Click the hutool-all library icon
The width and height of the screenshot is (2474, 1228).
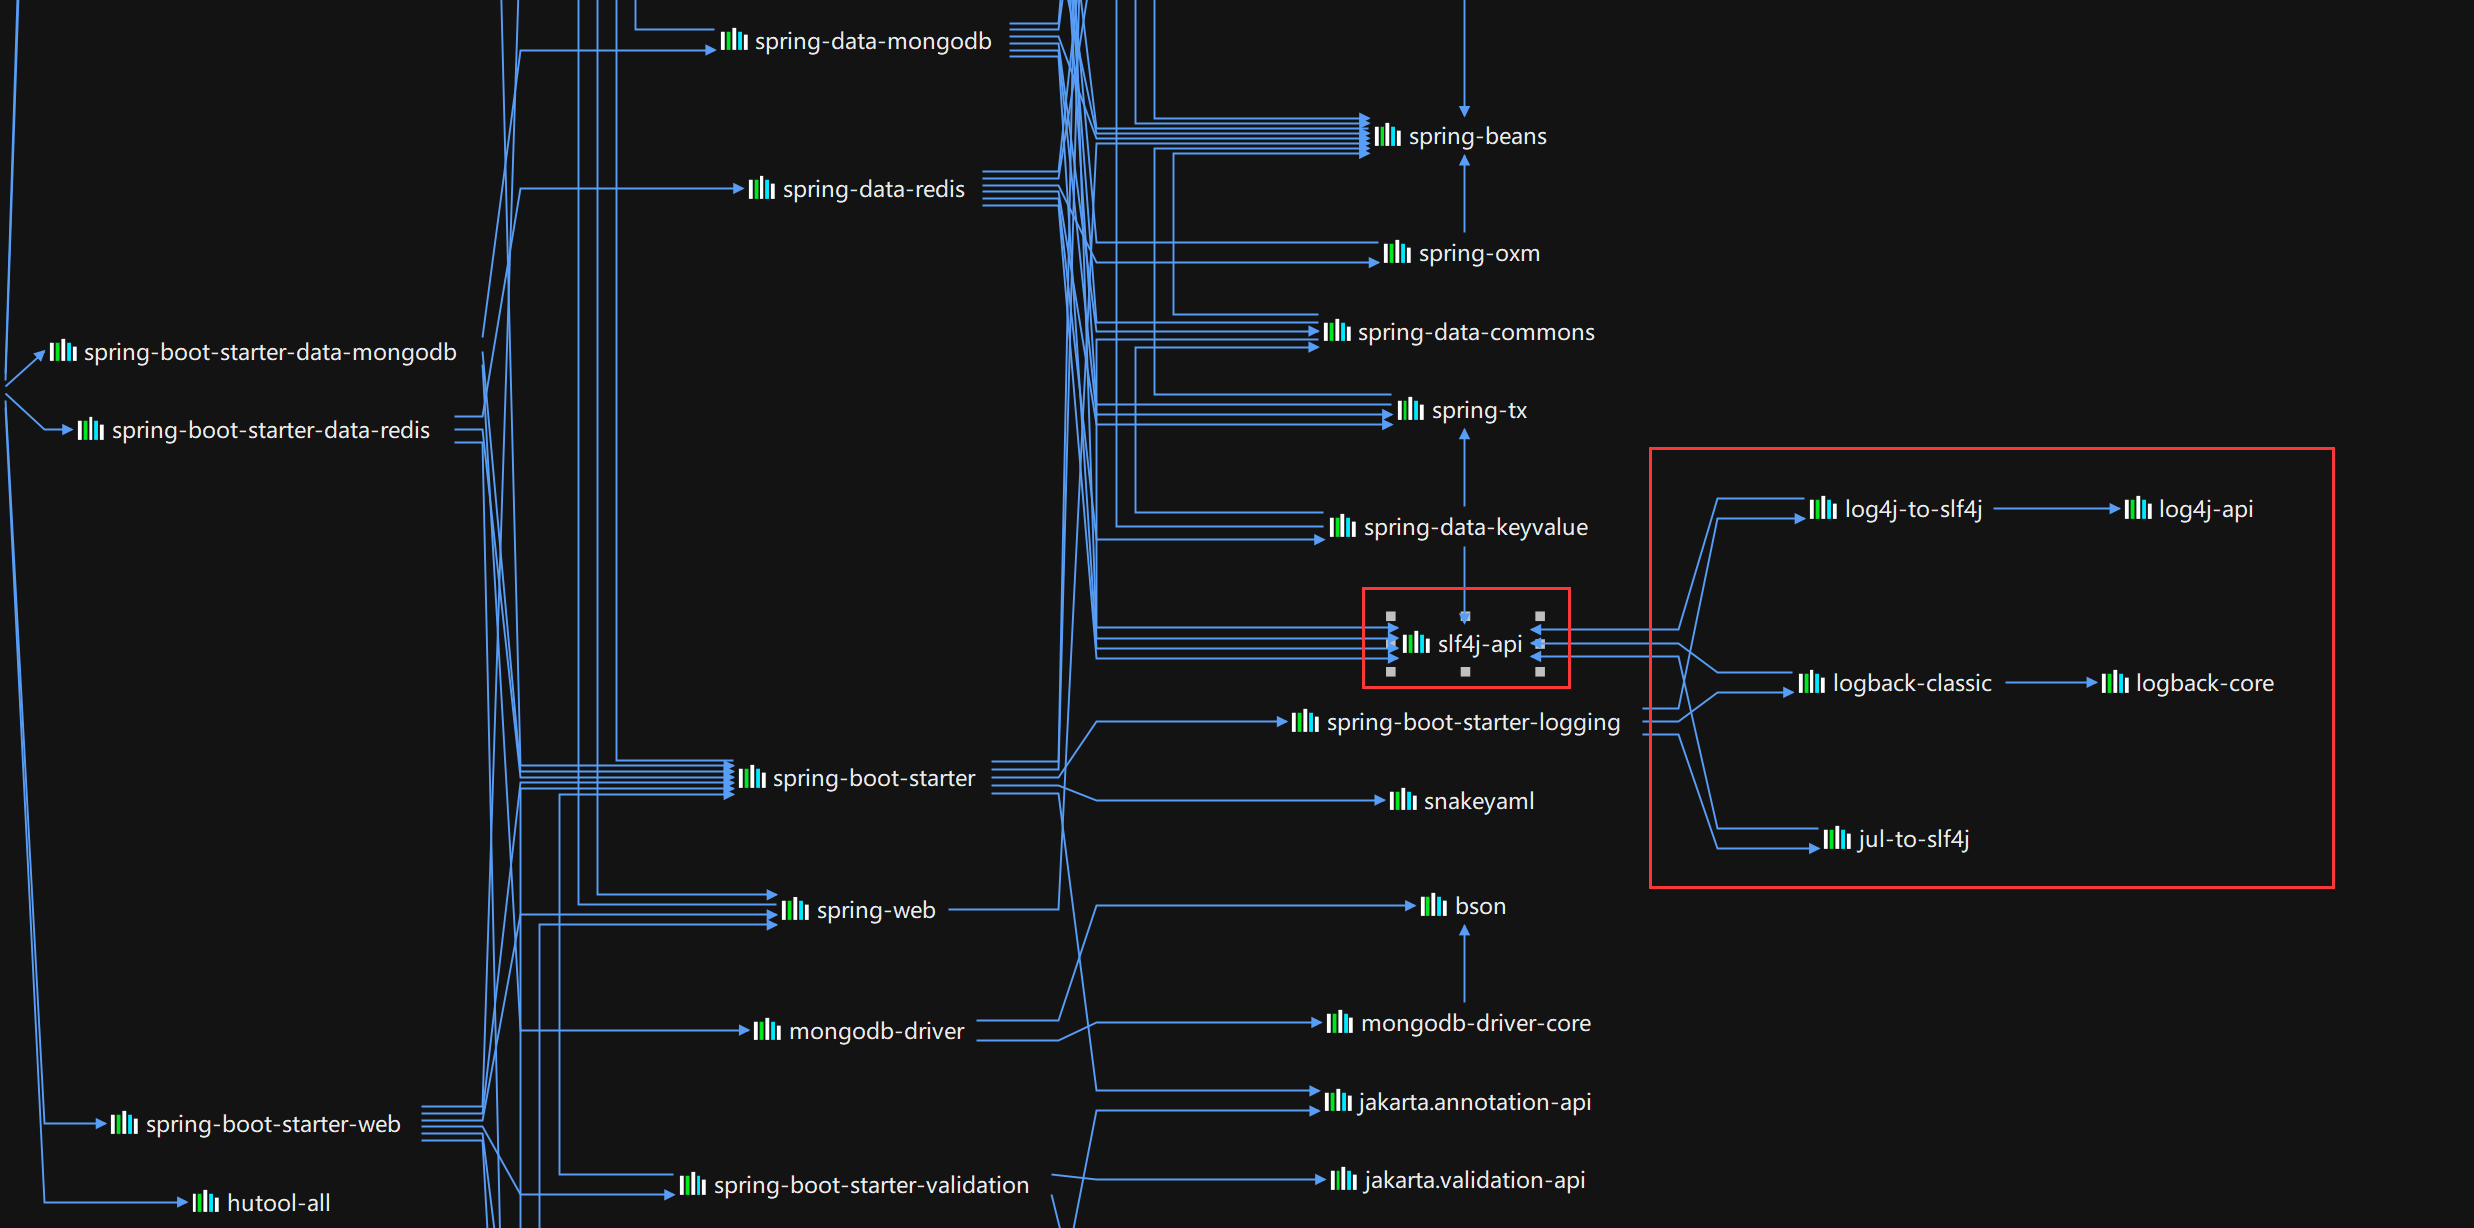205,1202
